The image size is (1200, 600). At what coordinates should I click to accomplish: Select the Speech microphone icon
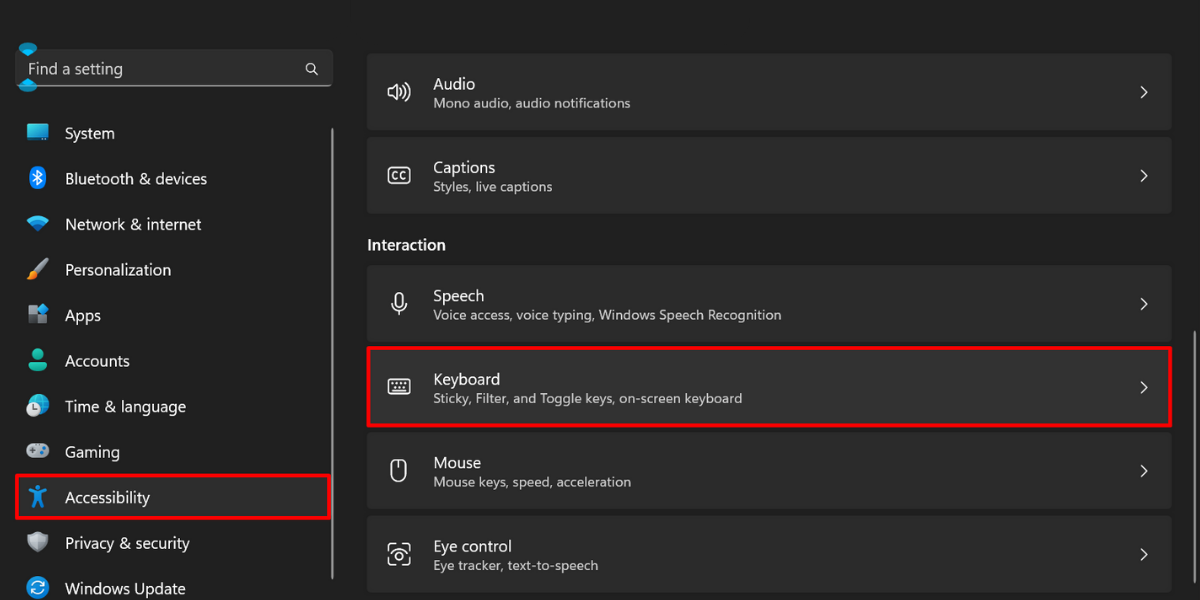coord(399,304)
